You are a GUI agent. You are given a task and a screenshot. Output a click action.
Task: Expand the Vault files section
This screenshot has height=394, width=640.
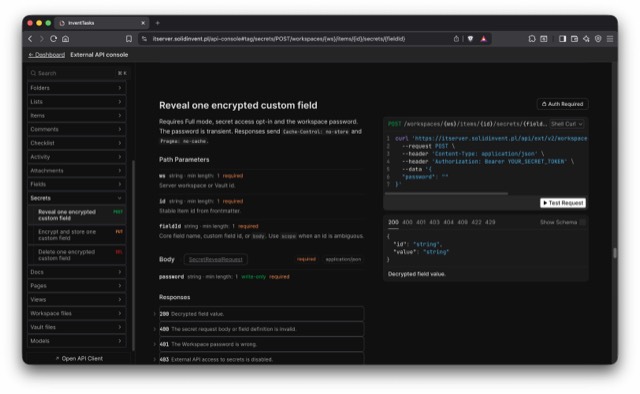(76, 327)
